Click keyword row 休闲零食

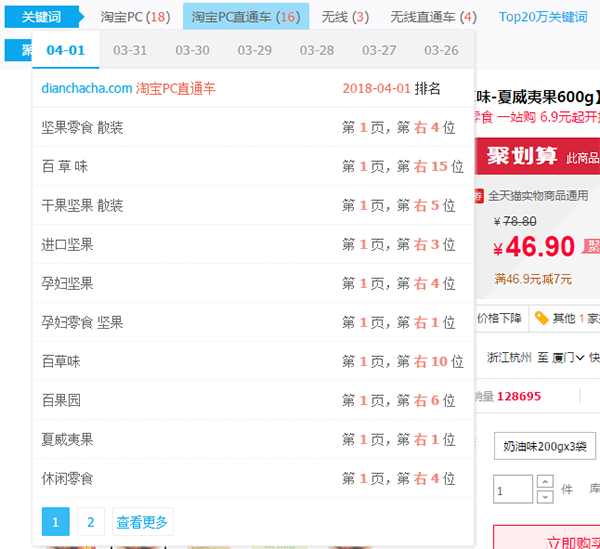click(x=253, y=479)
